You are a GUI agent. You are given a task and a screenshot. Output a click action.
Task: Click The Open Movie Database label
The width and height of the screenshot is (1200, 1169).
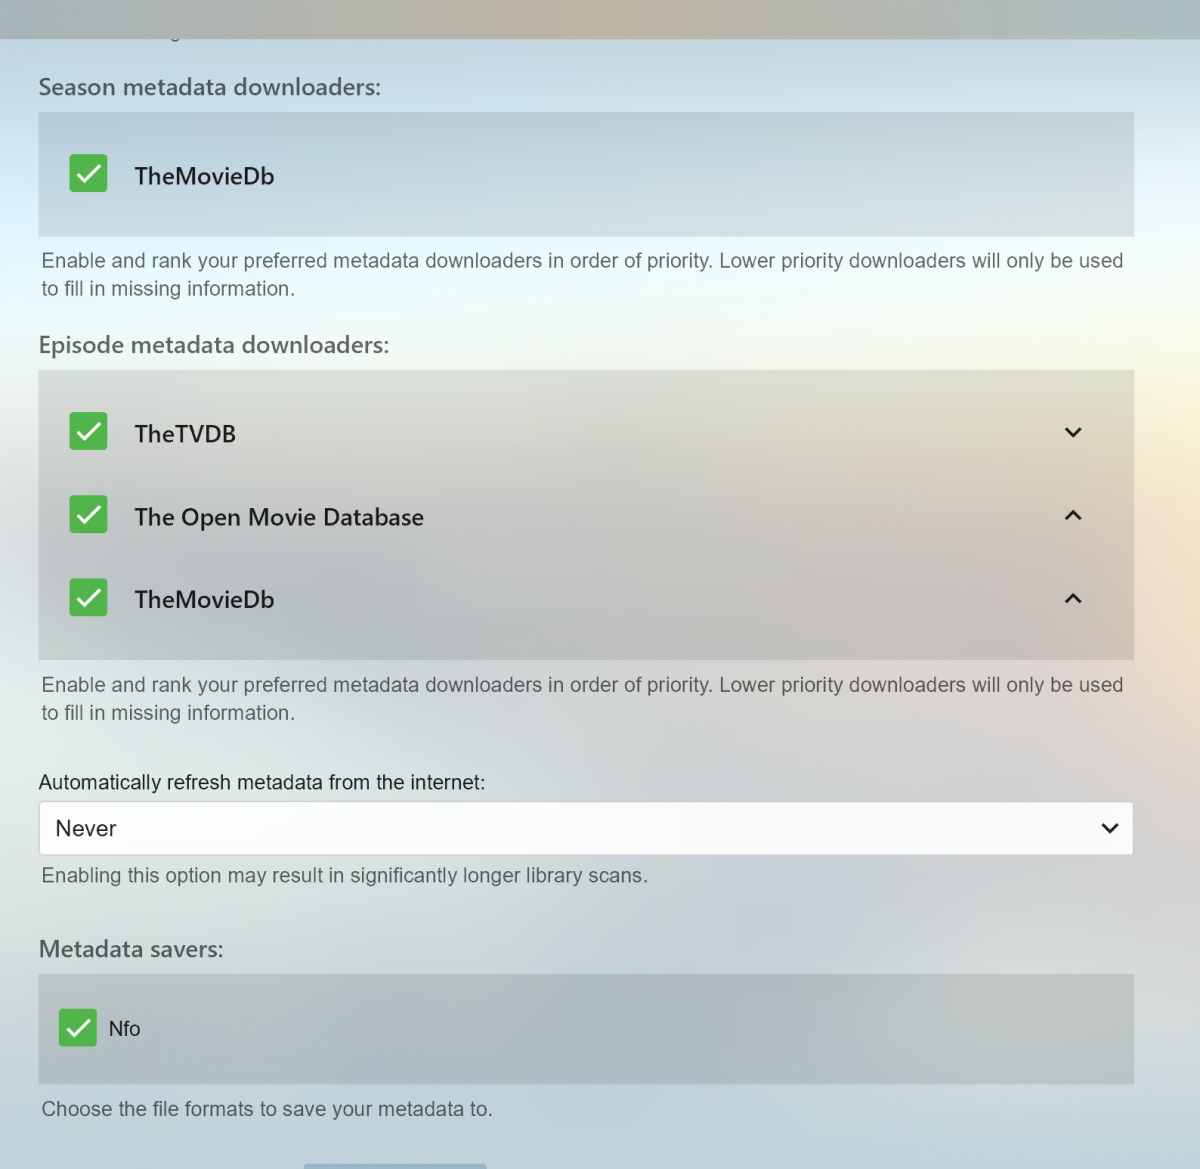[x=279, y=517]
